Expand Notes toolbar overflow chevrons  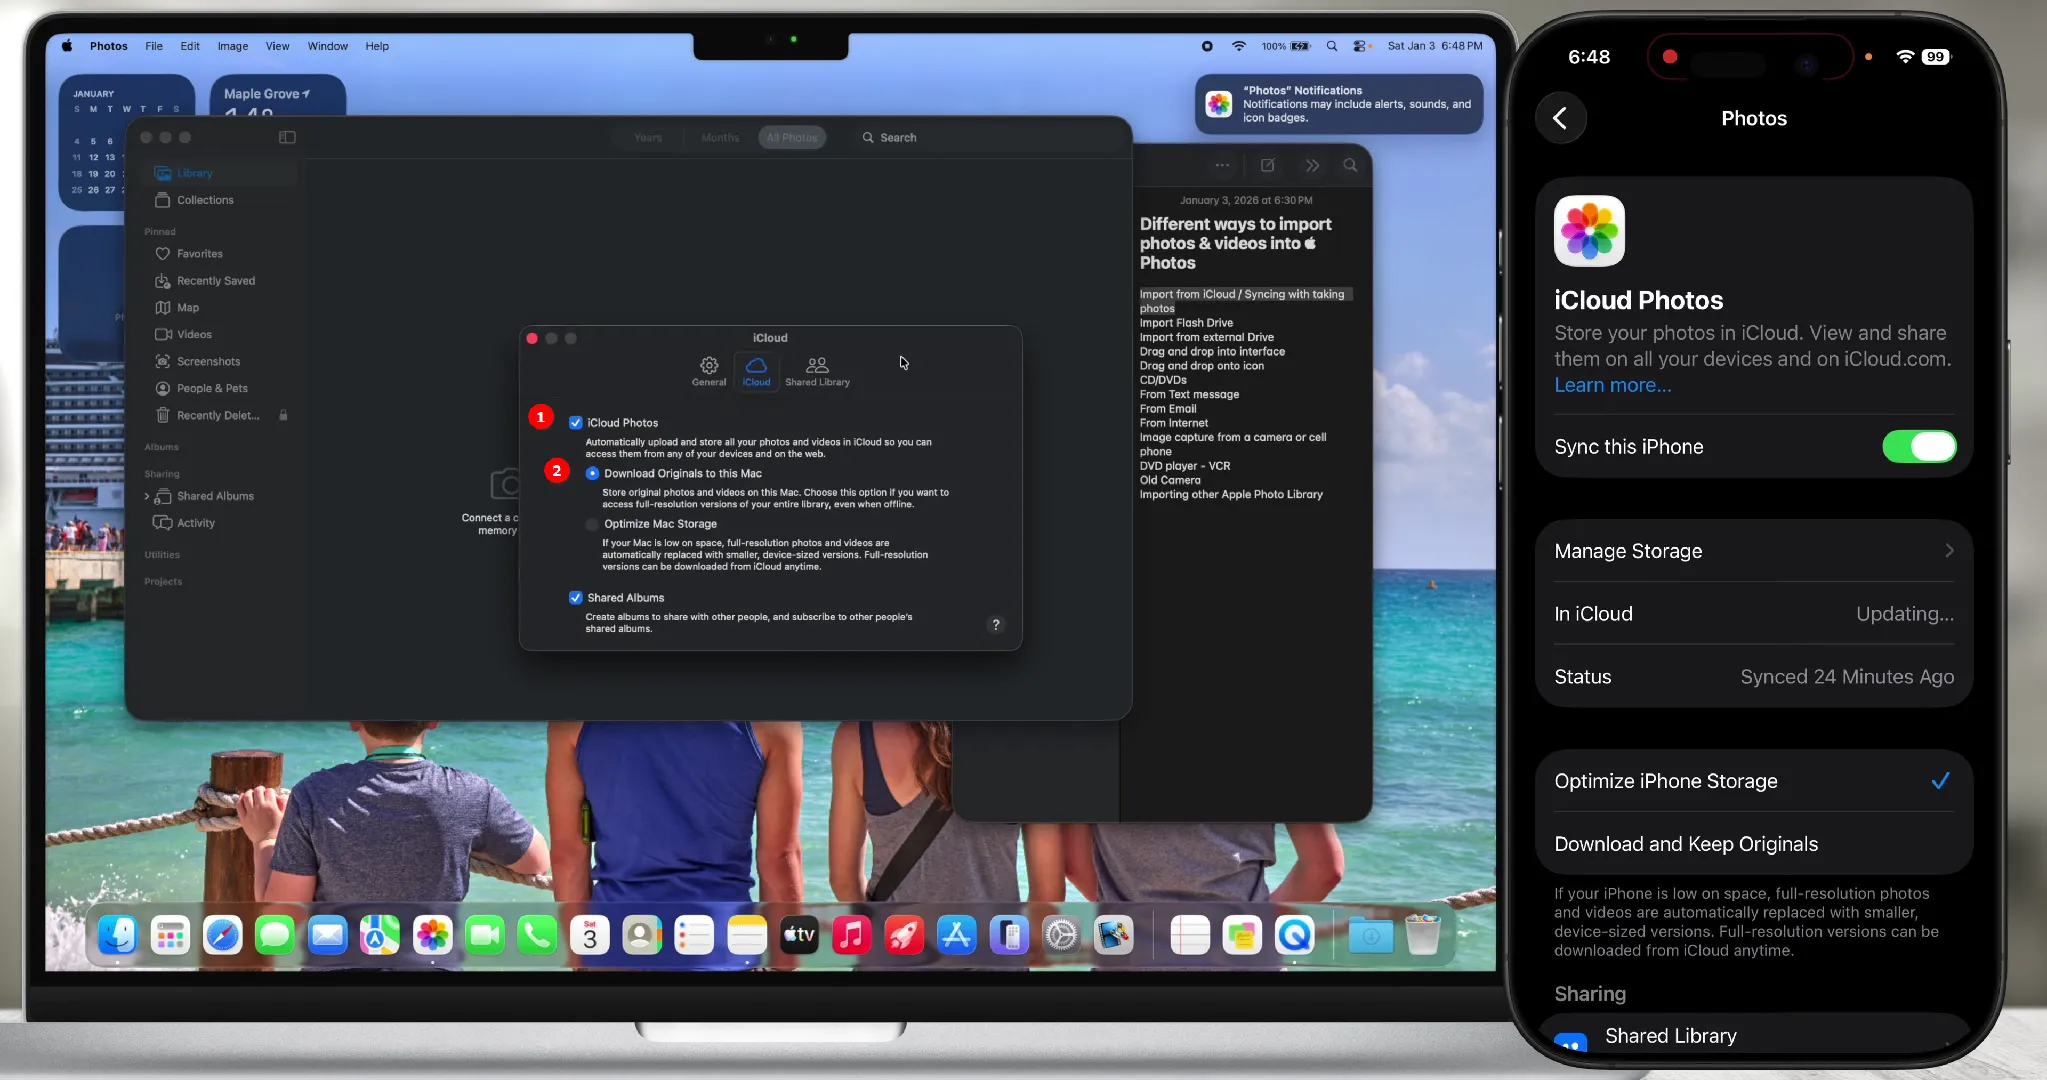[x=1312, y=165]
